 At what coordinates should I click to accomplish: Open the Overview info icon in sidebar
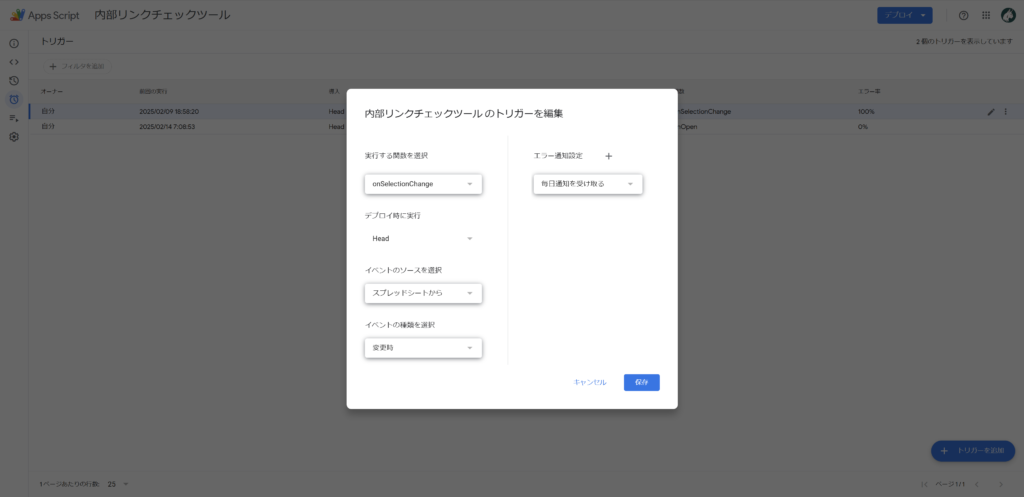click(14, 44)
